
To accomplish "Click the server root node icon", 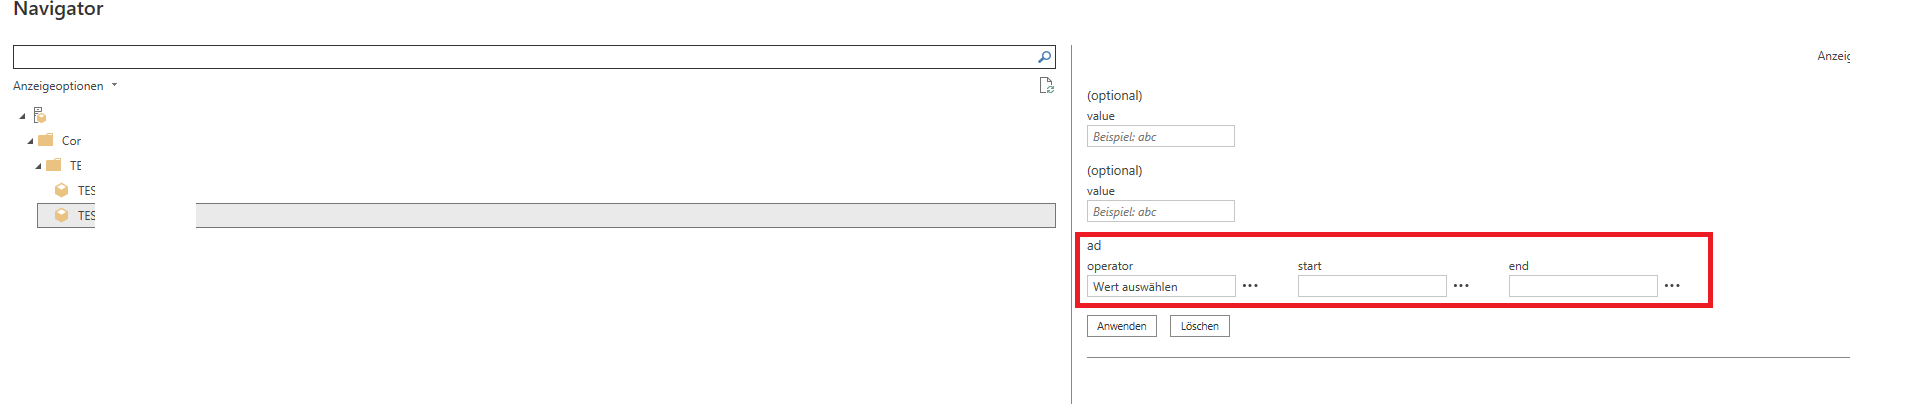I will click(40, 115).
